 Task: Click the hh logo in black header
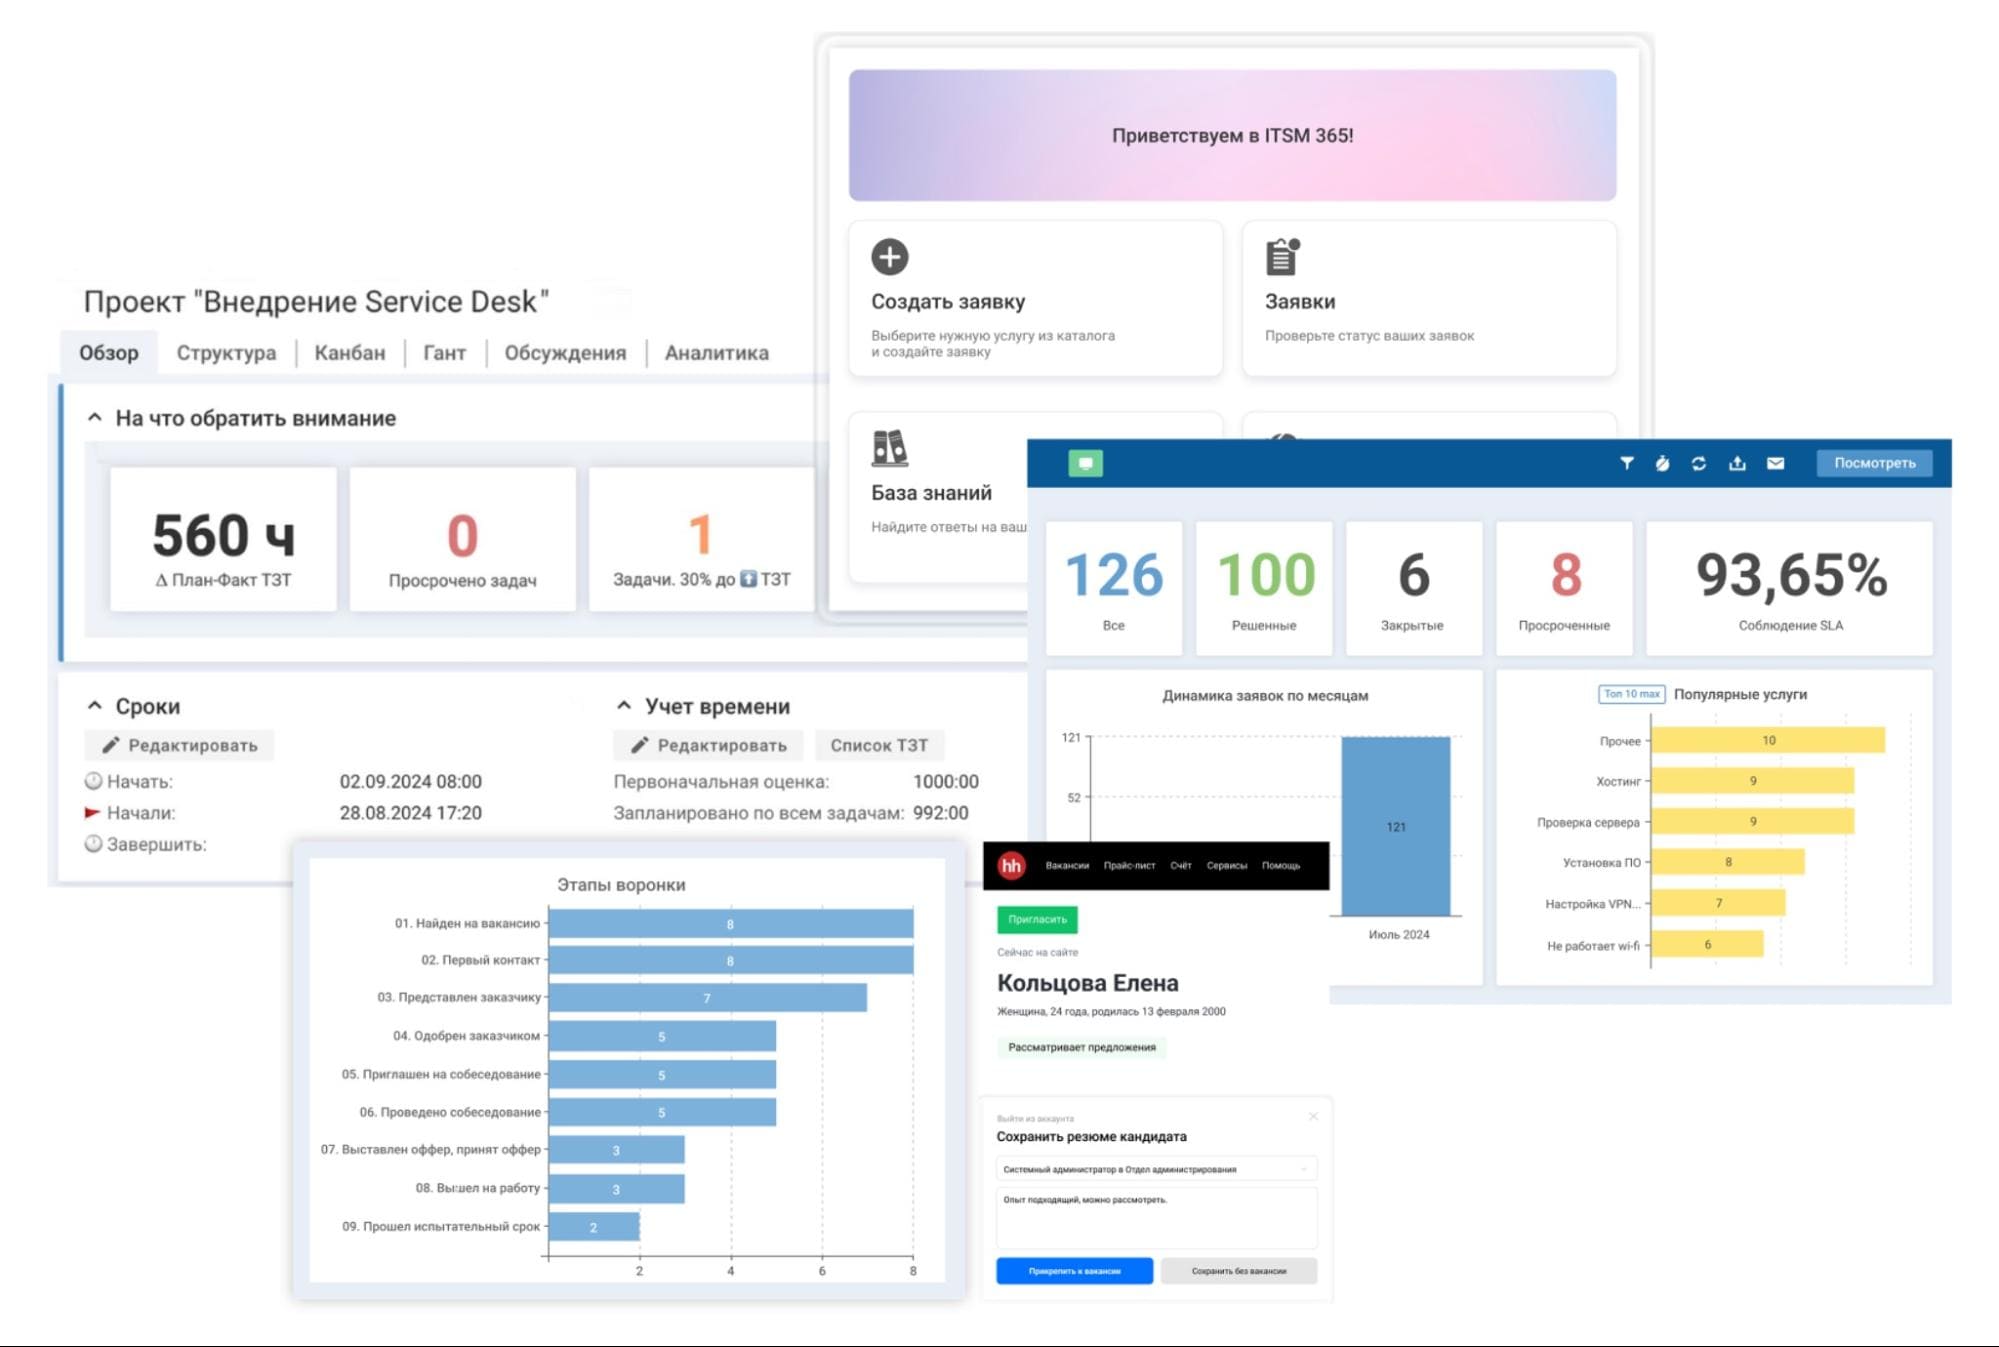point(1011,866)
